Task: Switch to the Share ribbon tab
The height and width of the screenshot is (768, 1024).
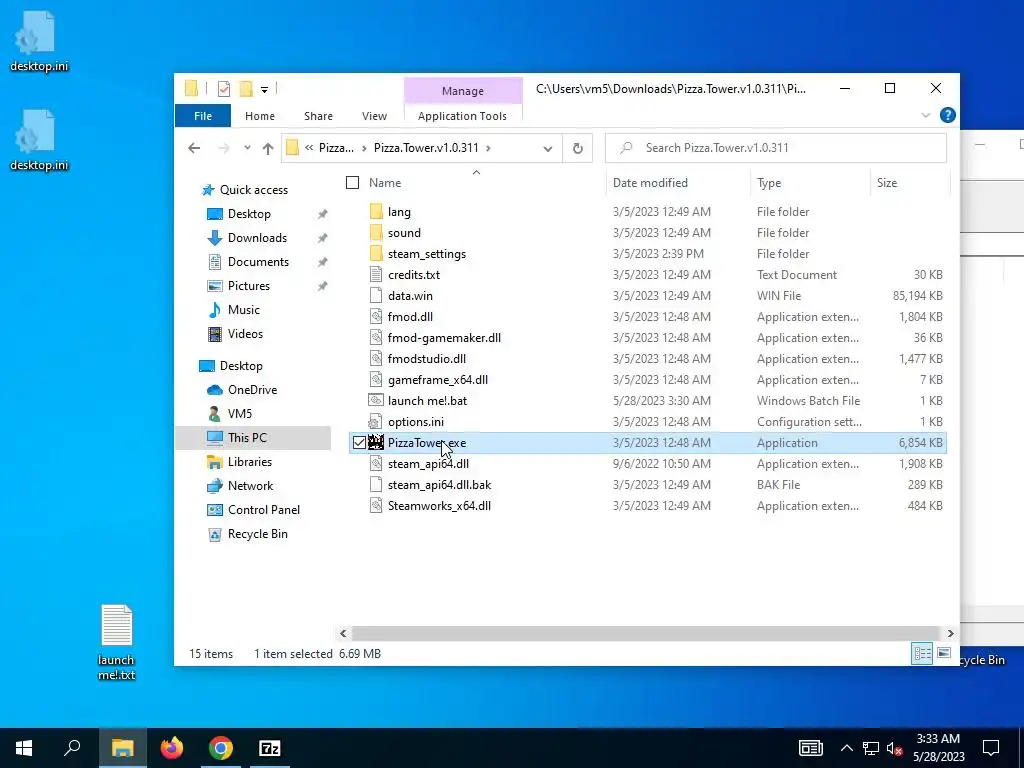Action: click(318, 116)
